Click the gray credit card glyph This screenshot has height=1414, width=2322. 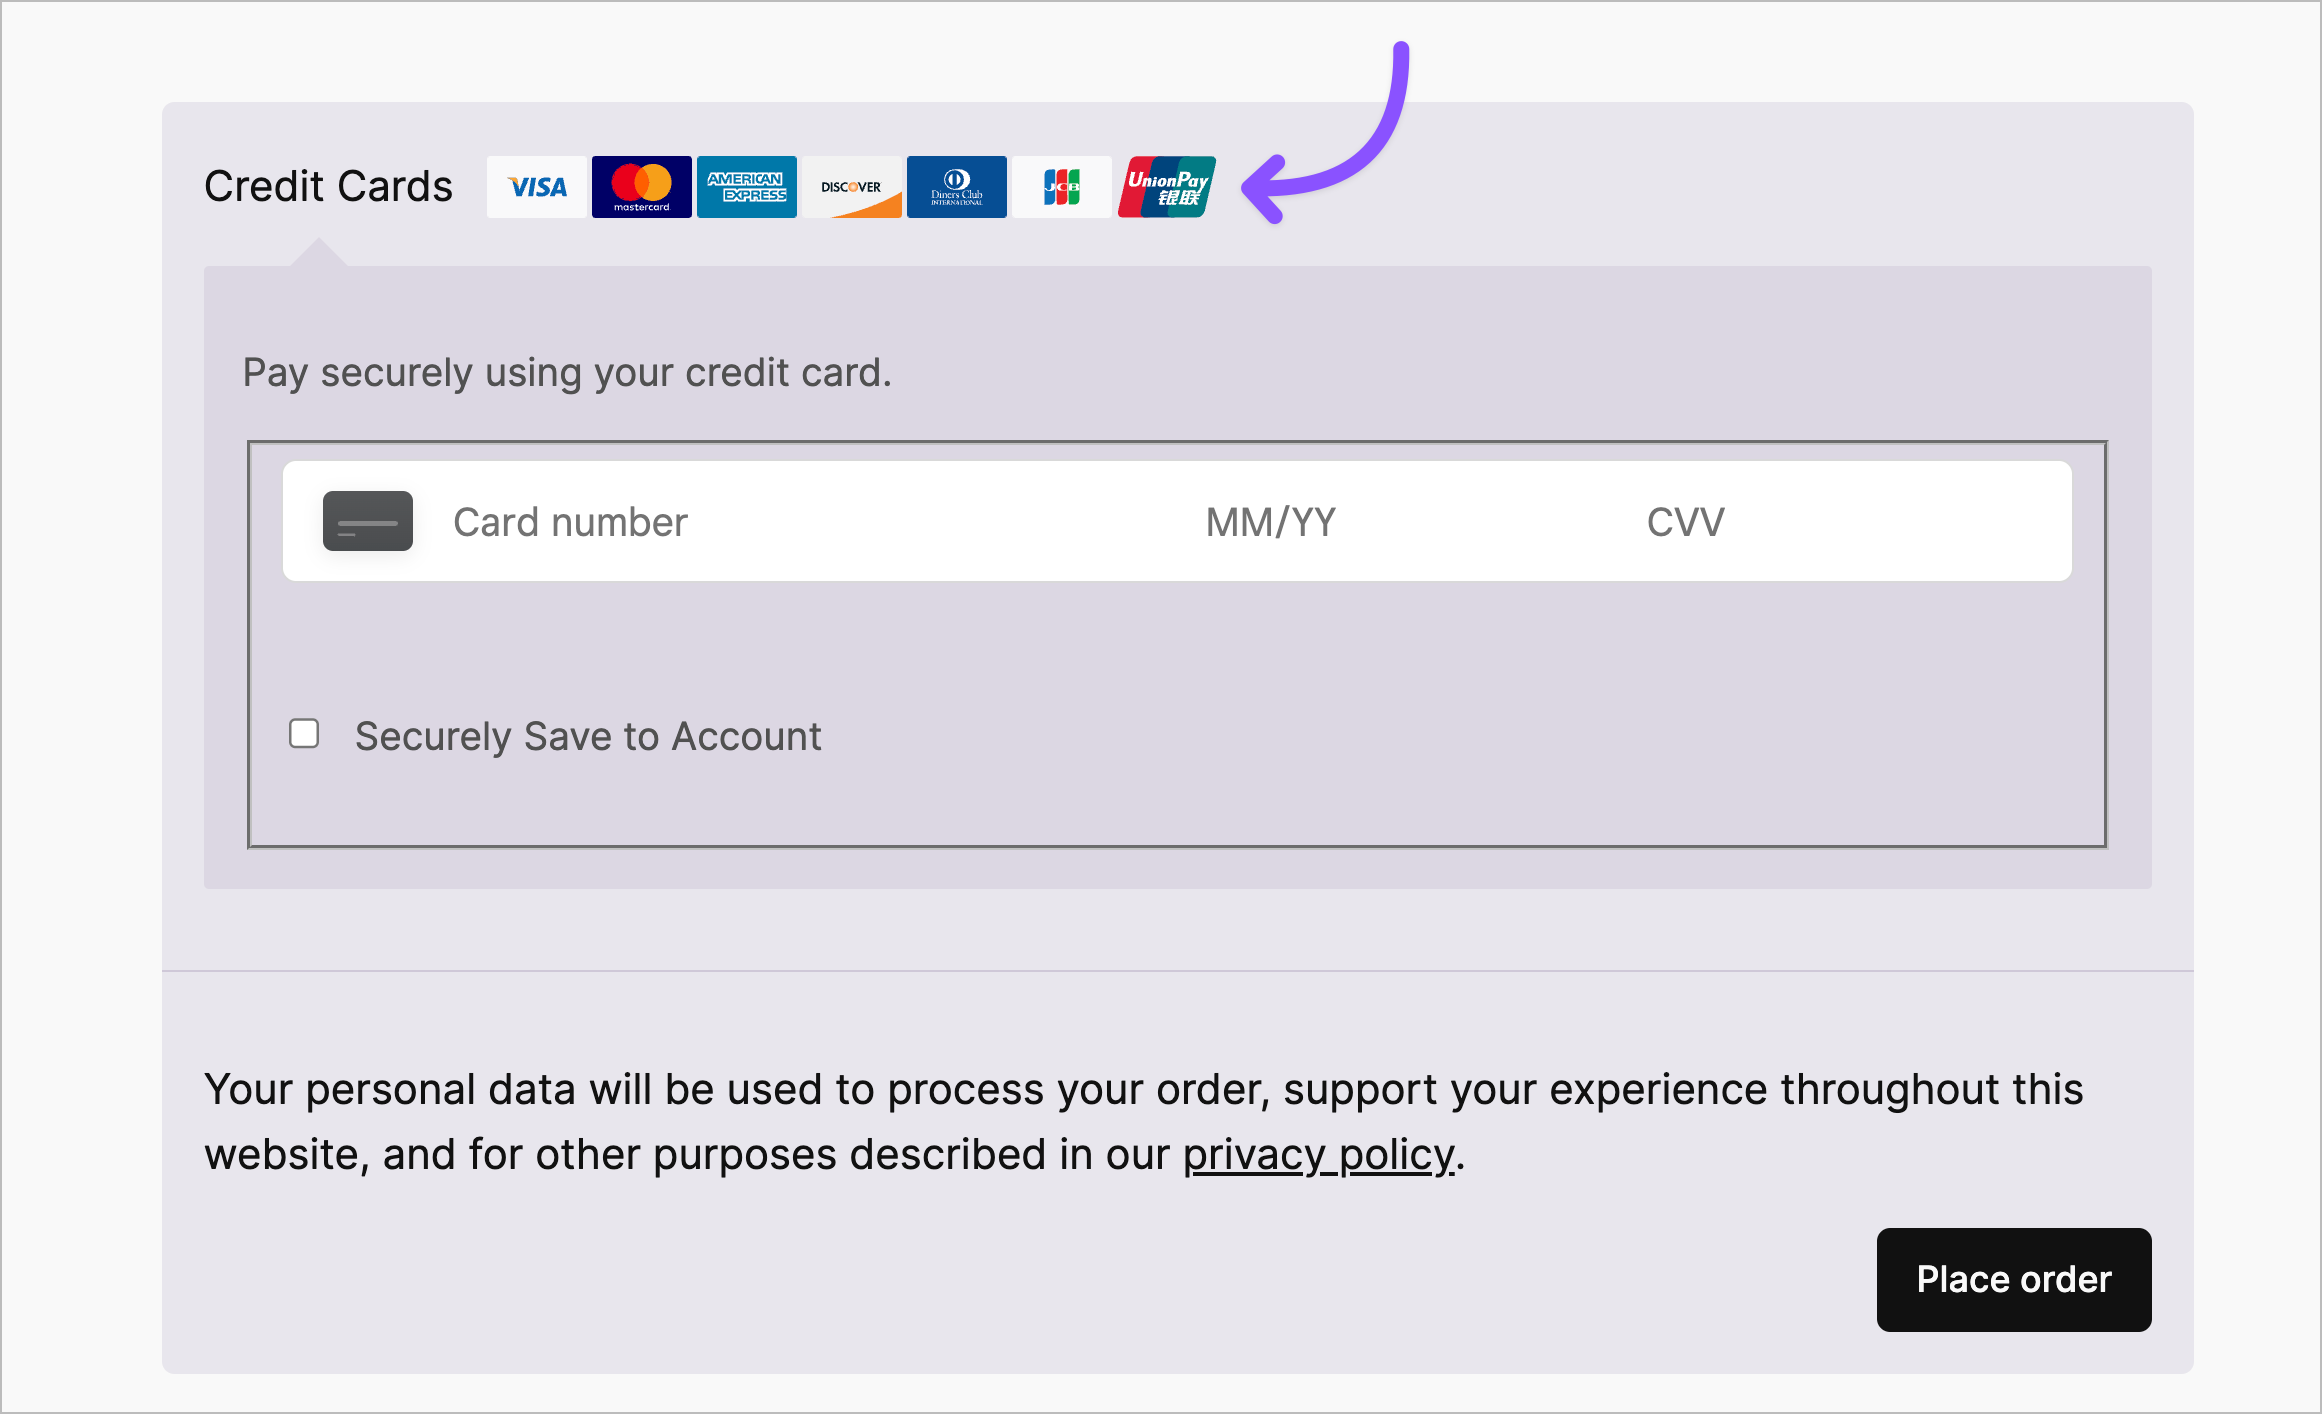[x=368, y=521]
